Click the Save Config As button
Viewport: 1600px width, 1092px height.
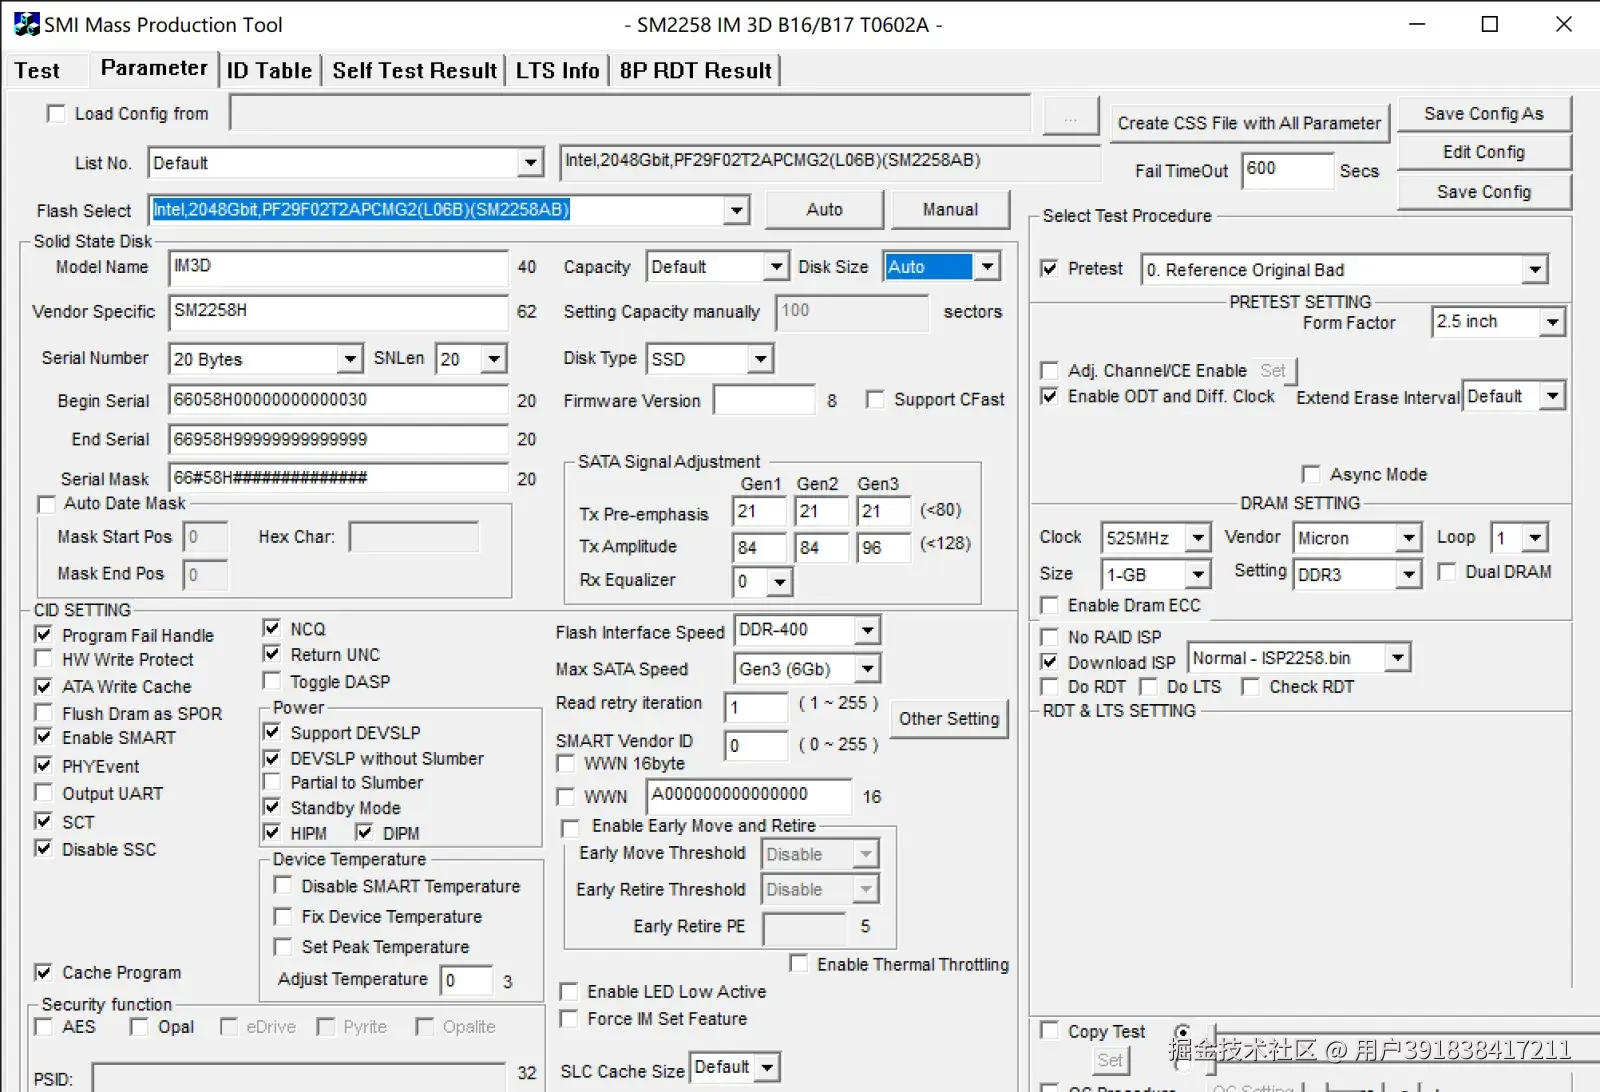1483,114
